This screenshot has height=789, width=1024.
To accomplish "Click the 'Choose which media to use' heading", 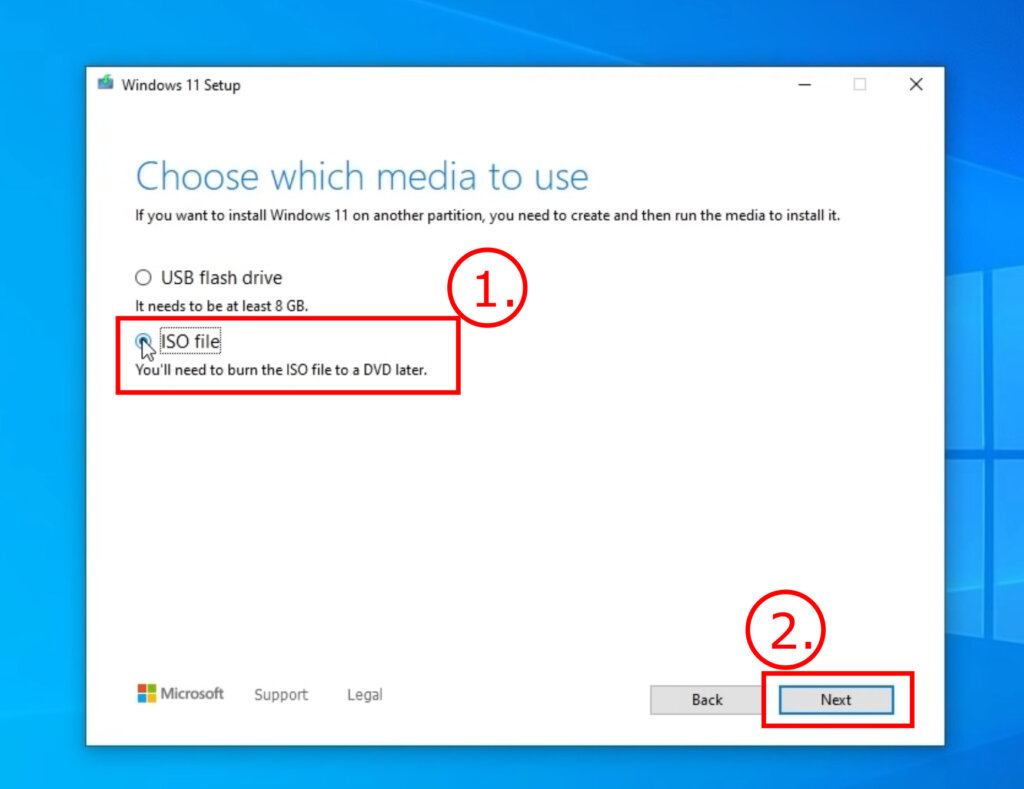I will [362, 176].
